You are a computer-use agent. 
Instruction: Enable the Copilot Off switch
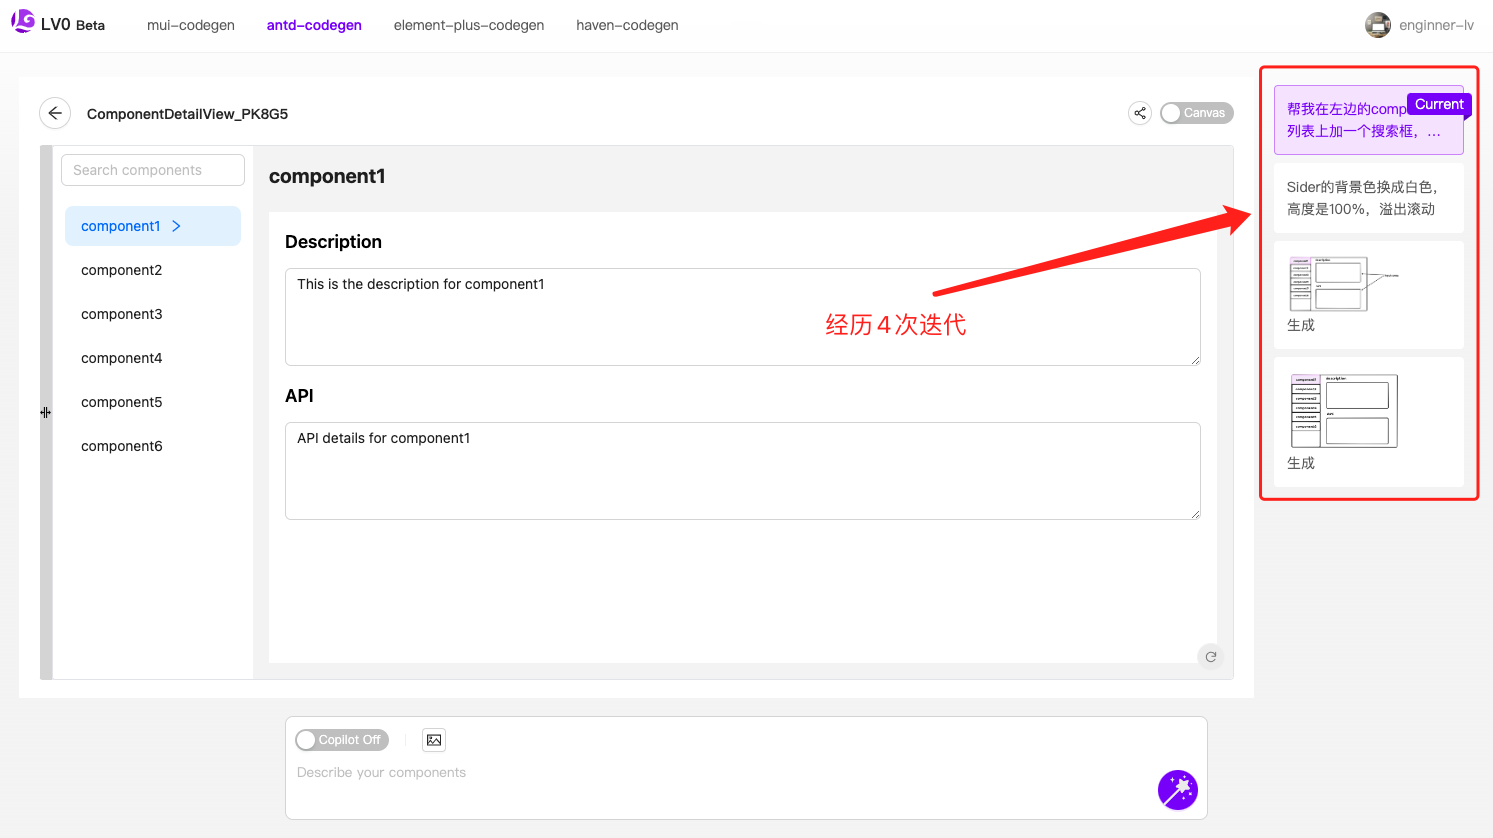coord(341,740)
